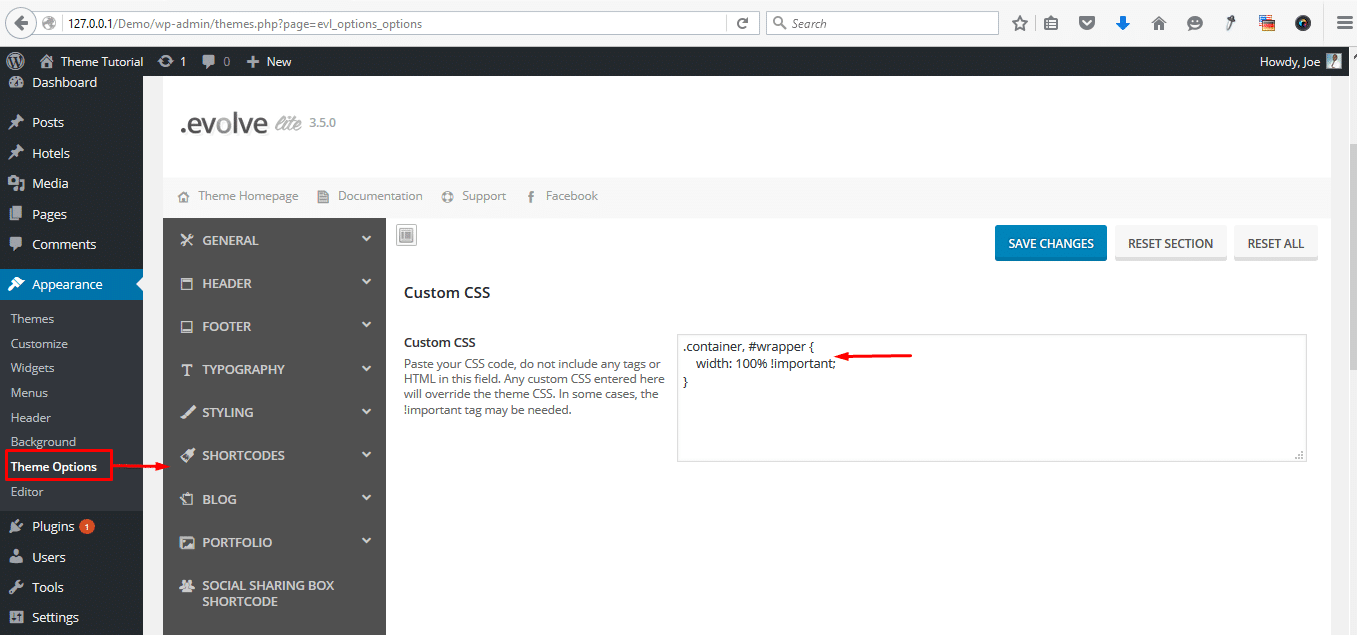Click the colorful stacked extension icon
The height and width of the screenshot is (635, 1357).
[1267, 23]
